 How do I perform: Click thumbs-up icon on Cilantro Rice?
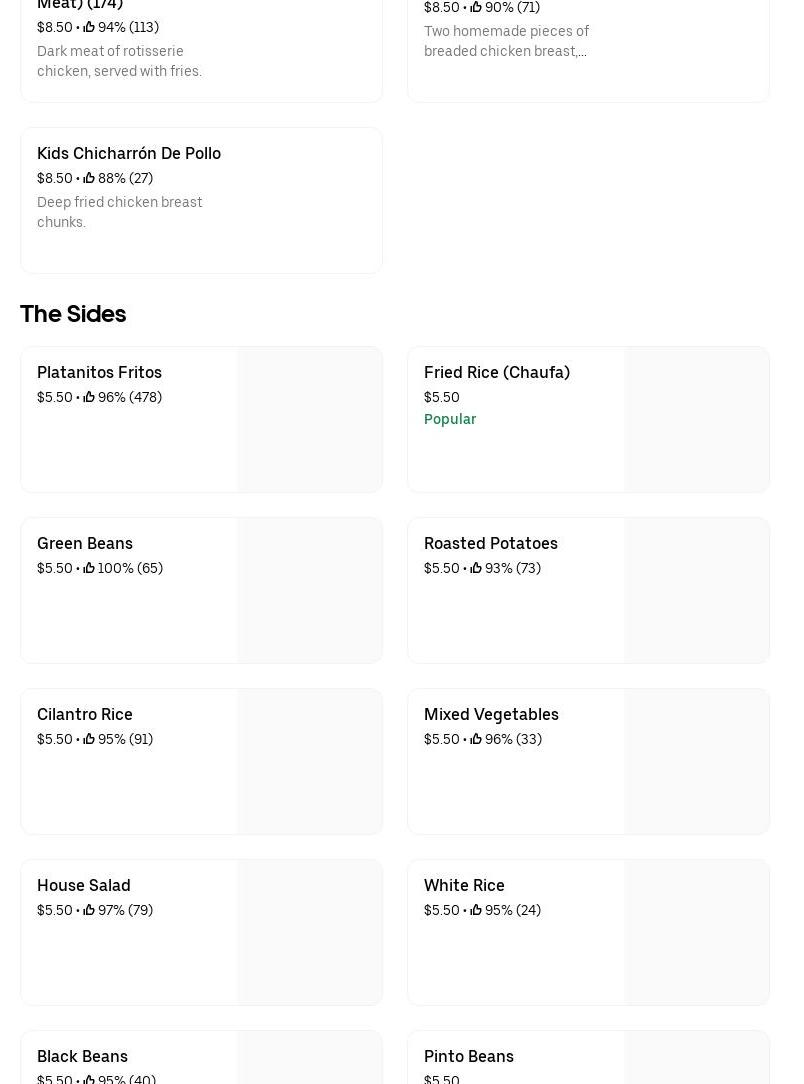click(89, 739)
